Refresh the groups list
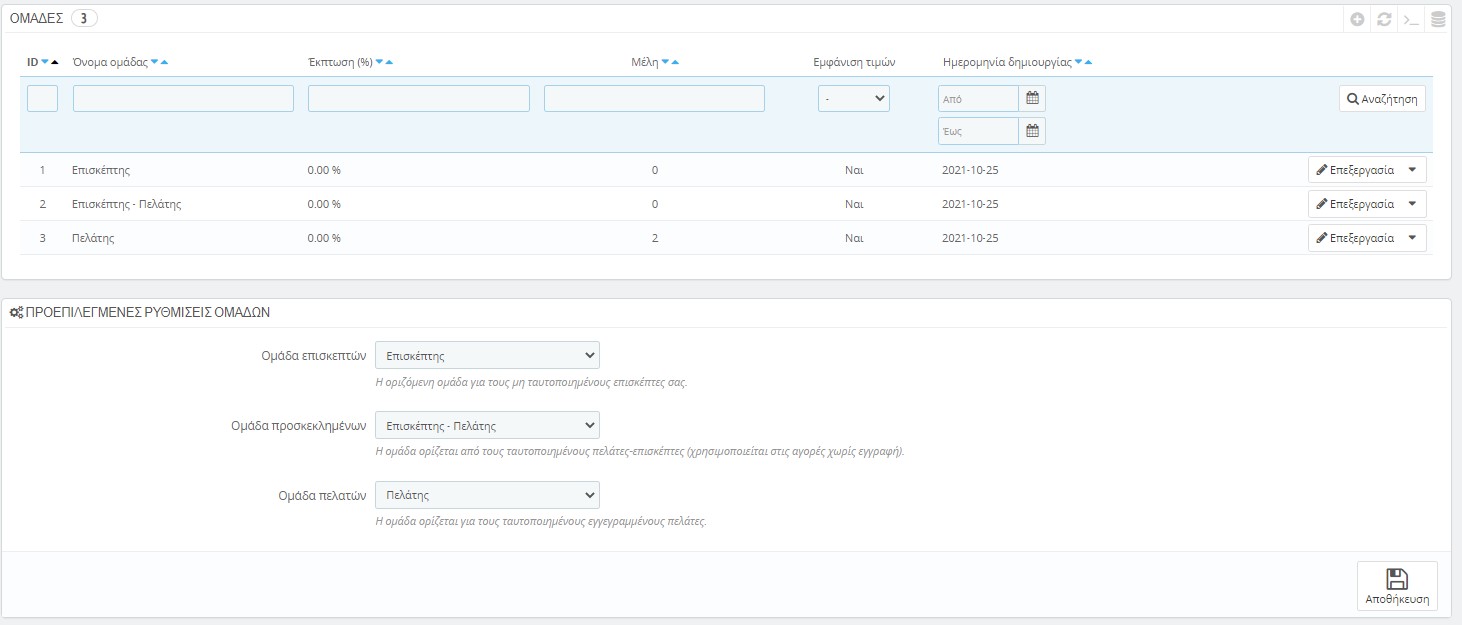The height and width of the screenshot is (625, 1462). click(1384, 19)
